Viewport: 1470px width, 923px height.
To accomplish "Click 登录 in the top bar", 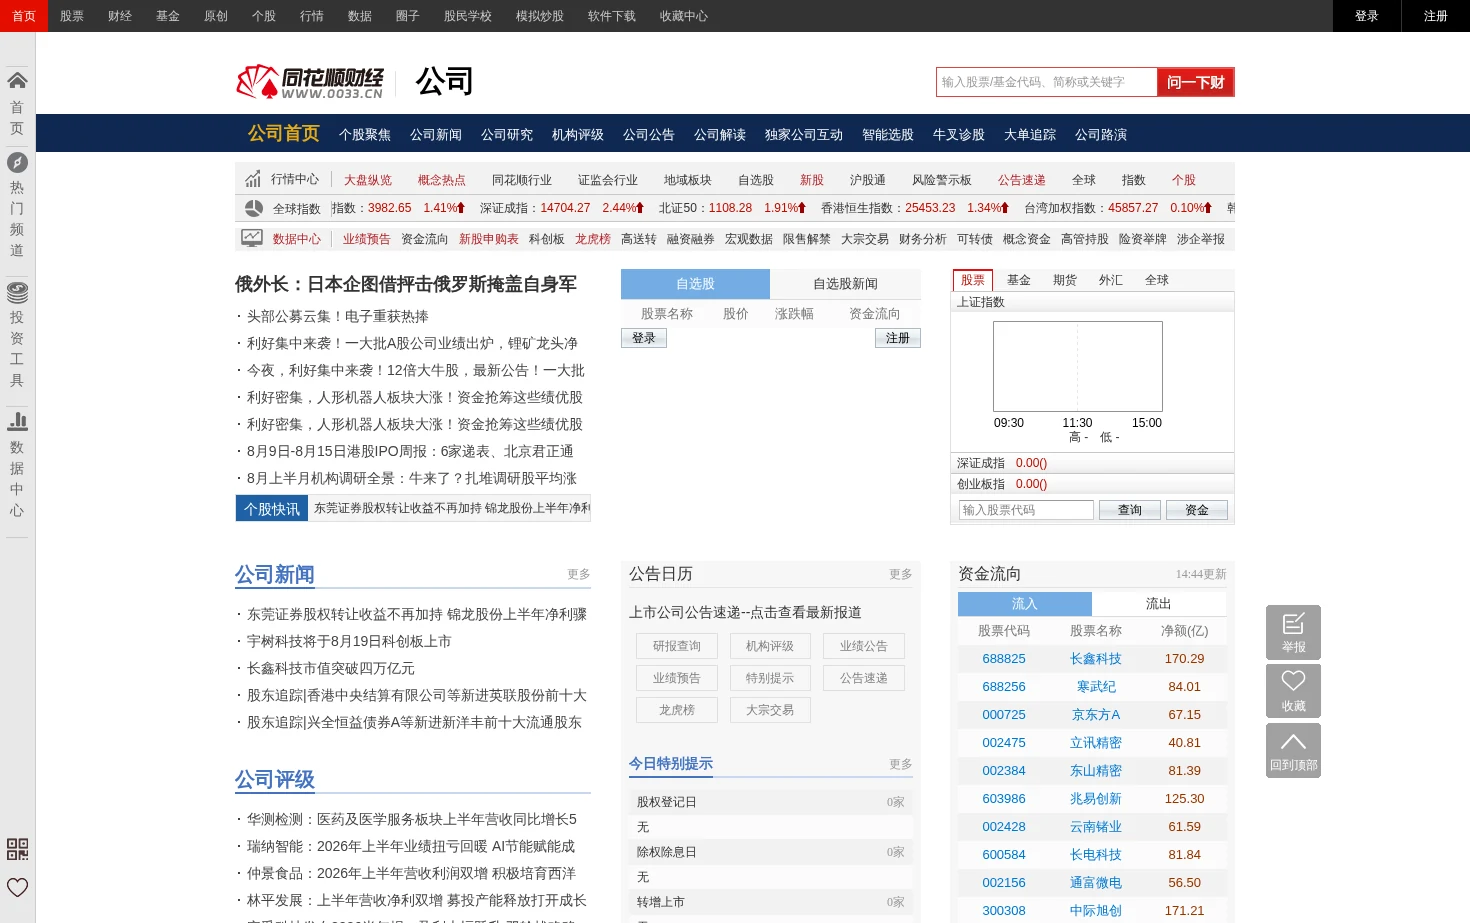I will pos(1367,16).
